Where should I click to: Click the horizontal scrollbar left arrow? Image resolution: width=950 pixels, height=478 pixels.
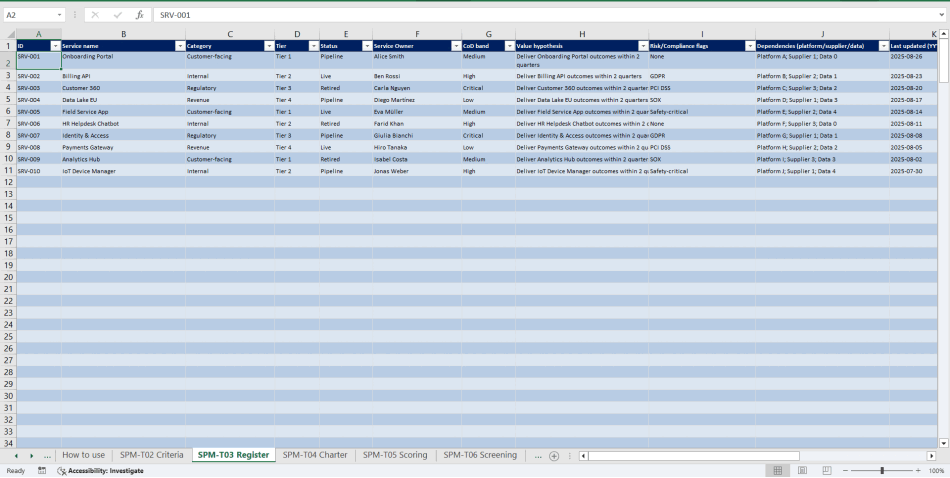583,456
